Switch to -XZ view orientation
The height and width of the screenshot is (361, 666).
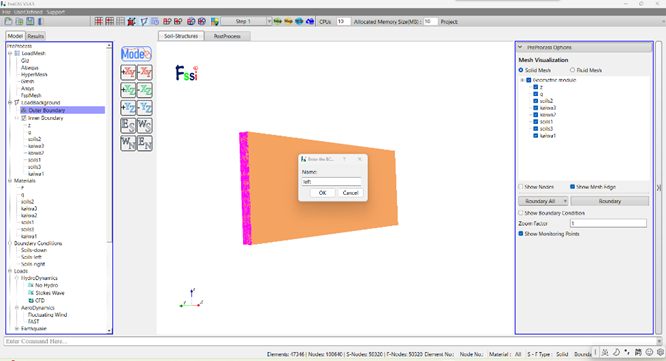point(145,90)
